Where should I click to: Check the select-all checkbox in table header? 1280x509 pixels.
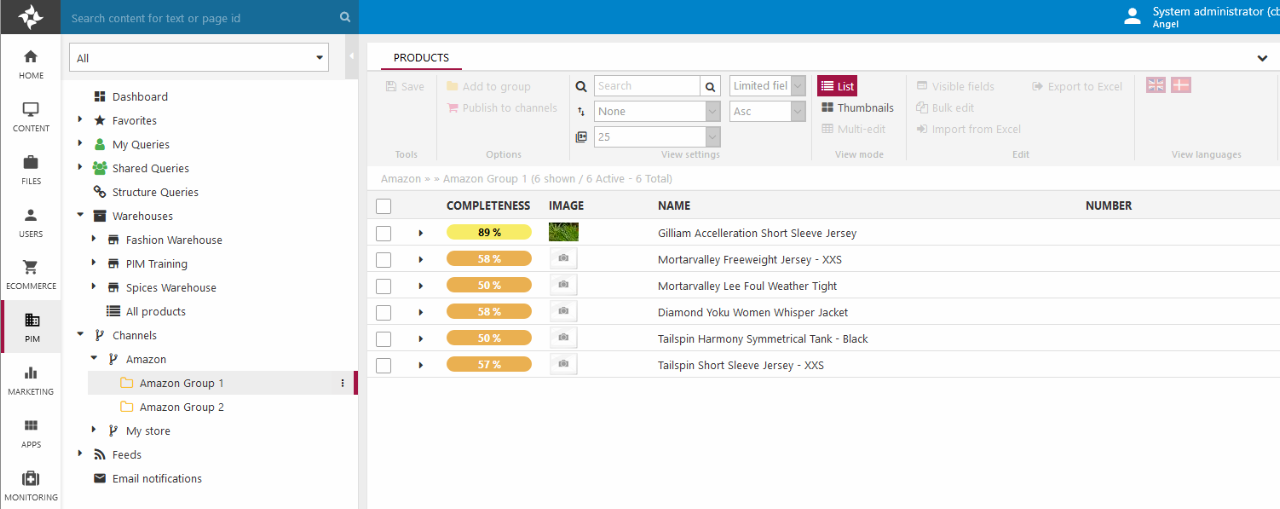[383, 206]
